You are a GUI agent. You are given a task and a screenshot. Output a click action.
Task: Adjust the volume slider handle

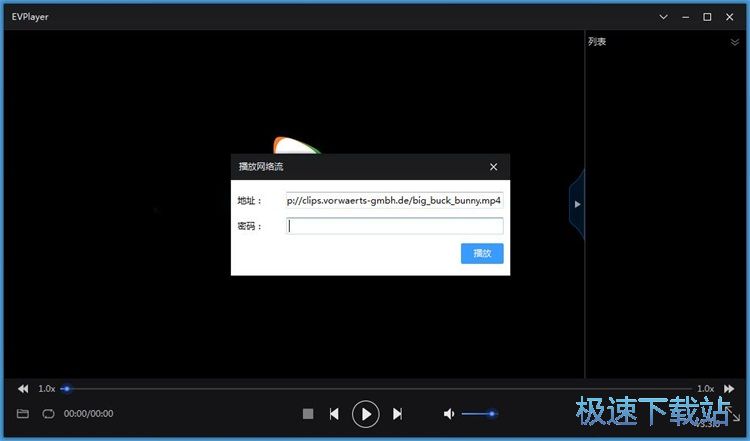[492, 414]
